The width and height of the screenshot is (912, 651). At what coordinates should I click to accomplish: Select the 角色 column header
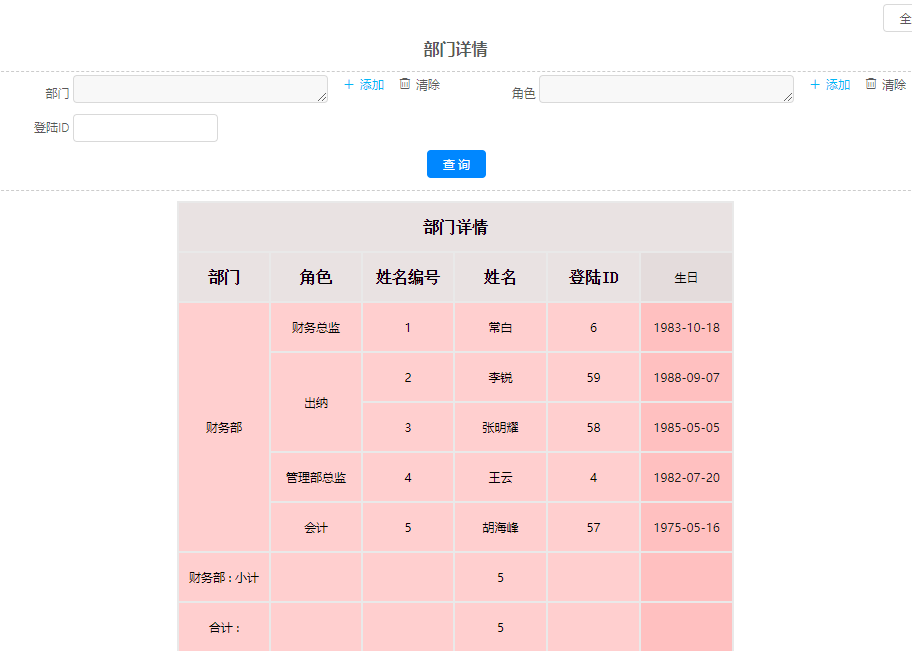coord(316,277)
